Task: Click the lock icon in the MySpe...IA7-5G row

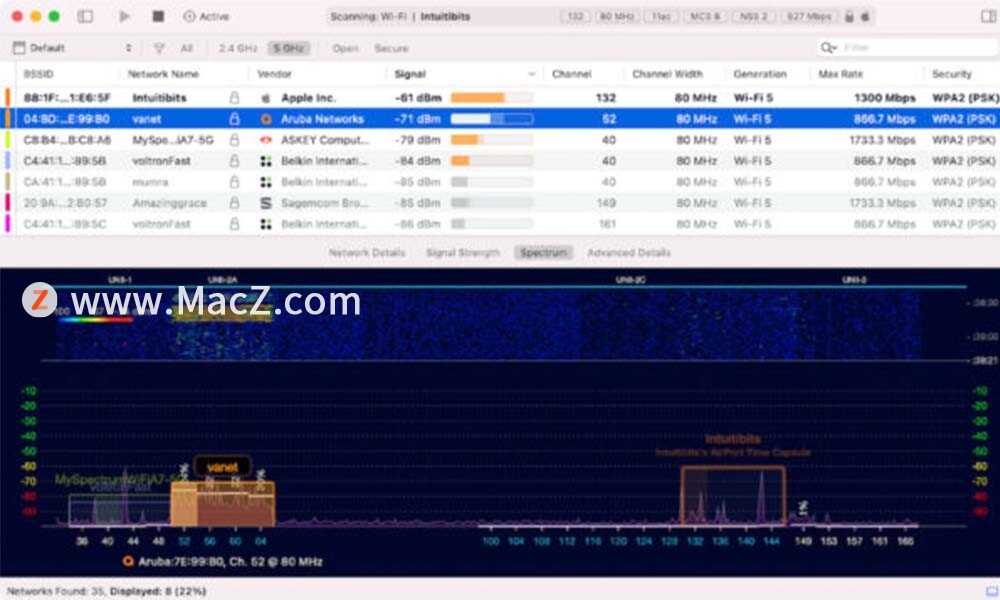Action: coord(235,140)
